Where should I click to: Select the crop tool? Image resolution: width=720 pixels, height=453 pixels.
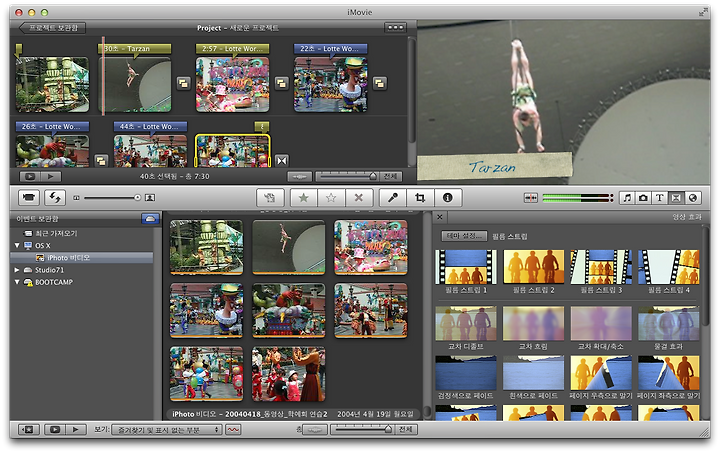(420, 198)
